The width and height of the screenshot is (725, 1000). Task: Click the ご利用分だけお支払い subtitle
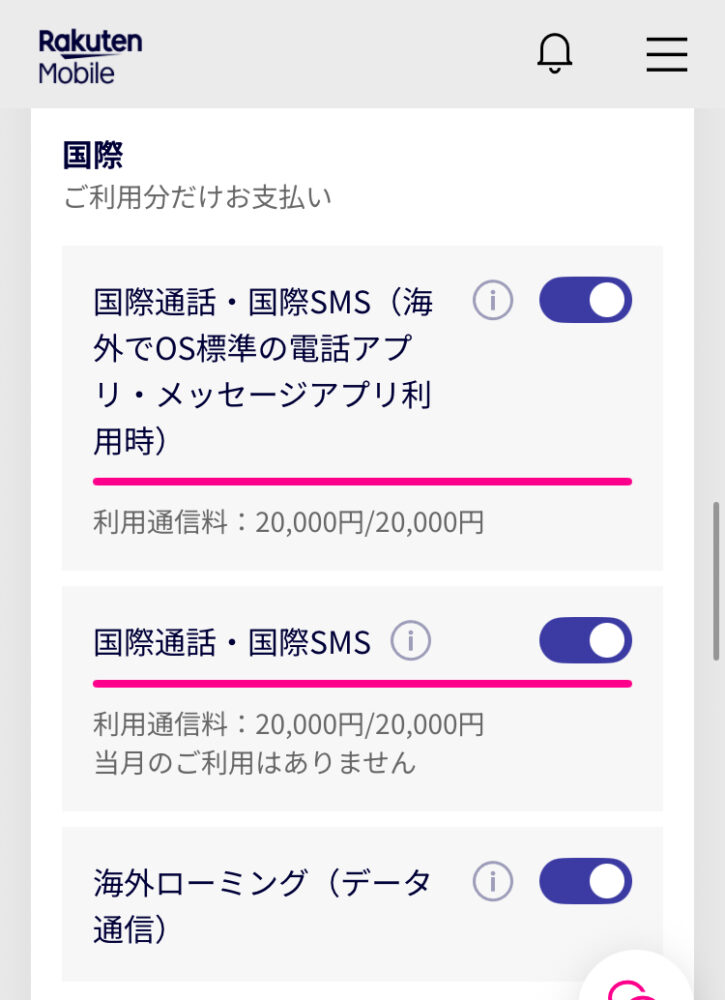click(x=197, y=197)
